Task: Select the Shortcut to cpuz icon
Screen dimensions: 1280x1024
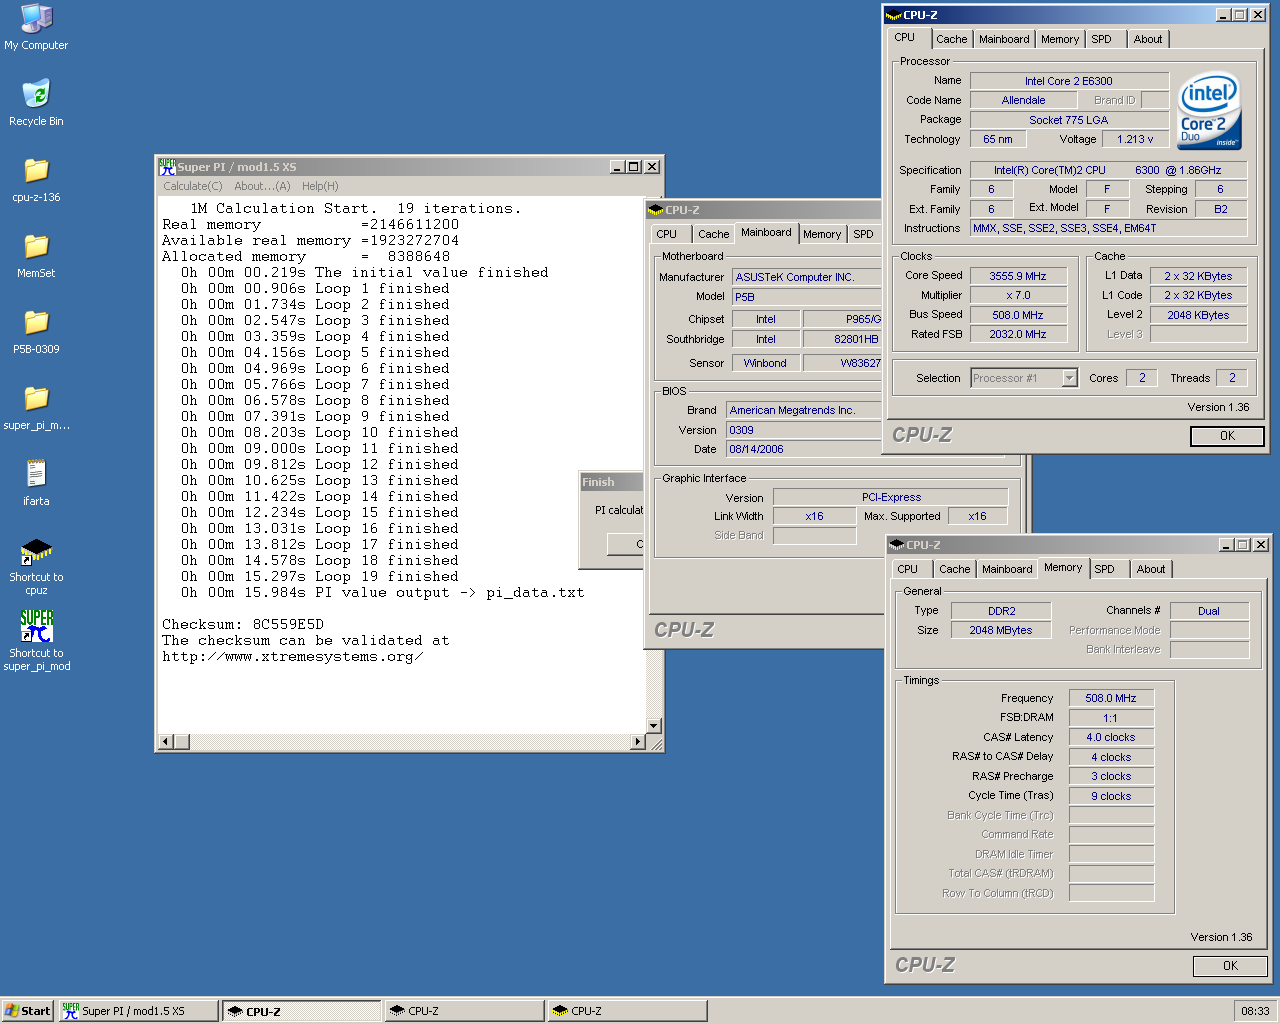Action: coord(36,565)
